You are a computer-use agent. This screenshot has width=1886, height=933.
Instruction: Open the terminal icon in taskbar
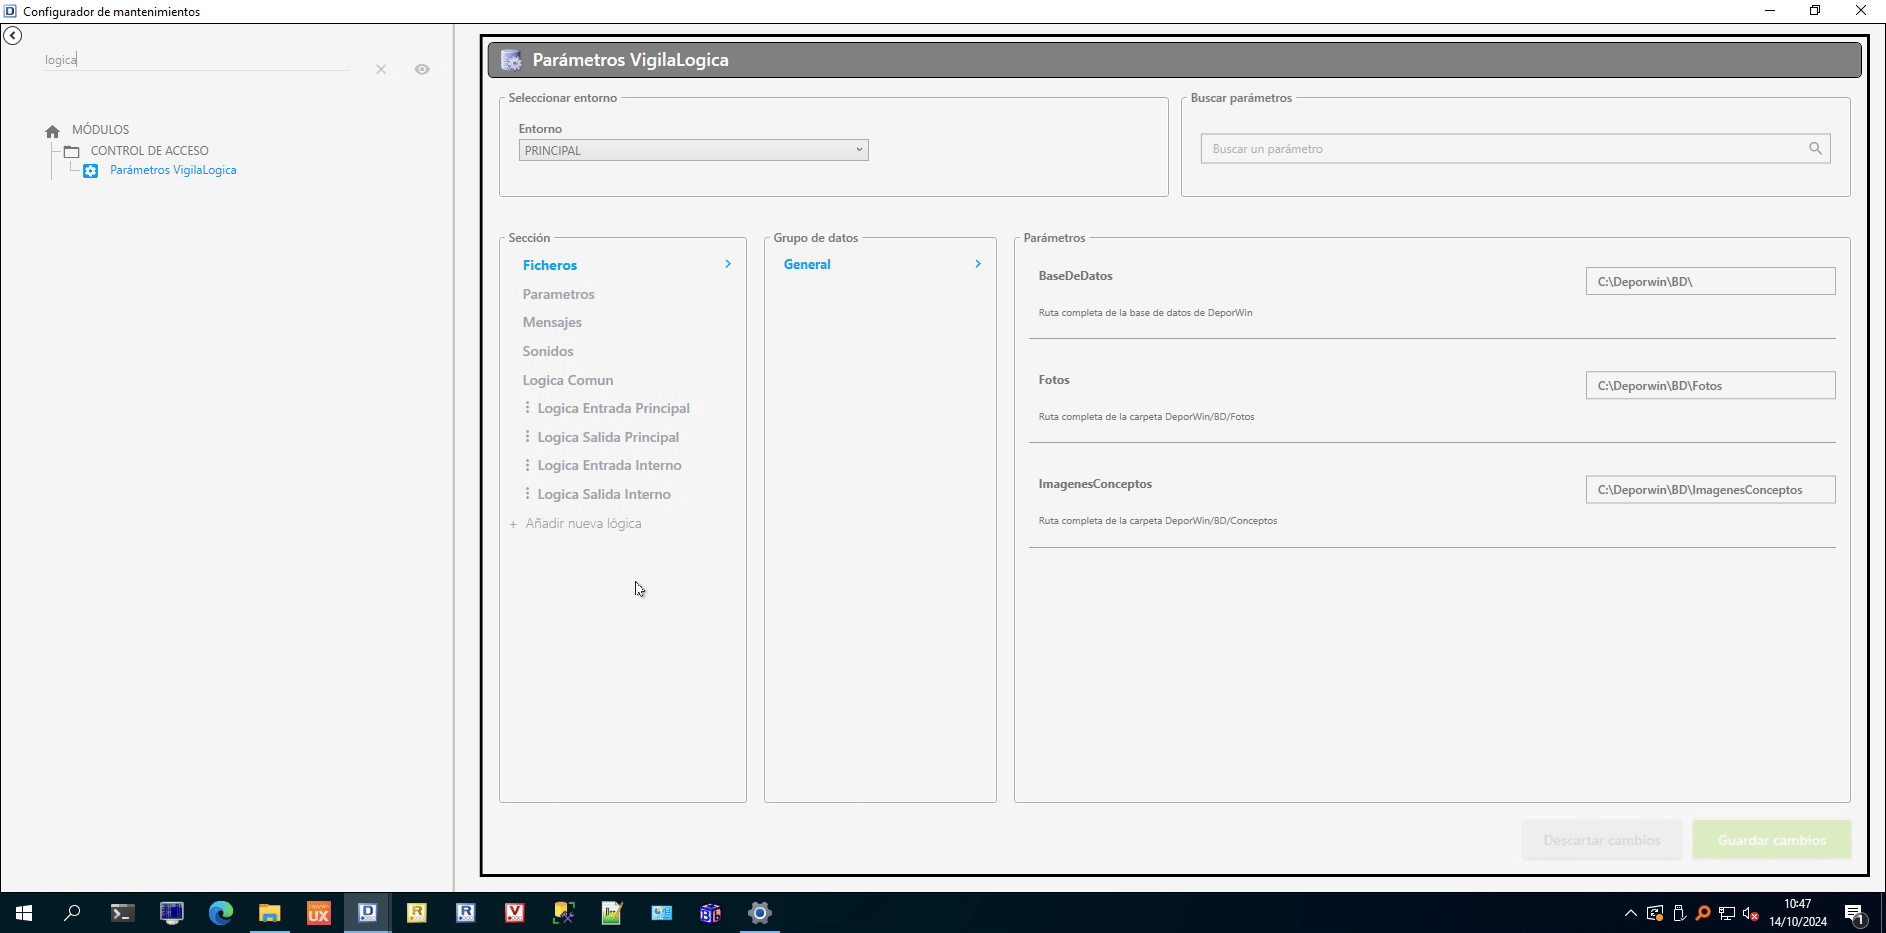(x=122, y=913)
